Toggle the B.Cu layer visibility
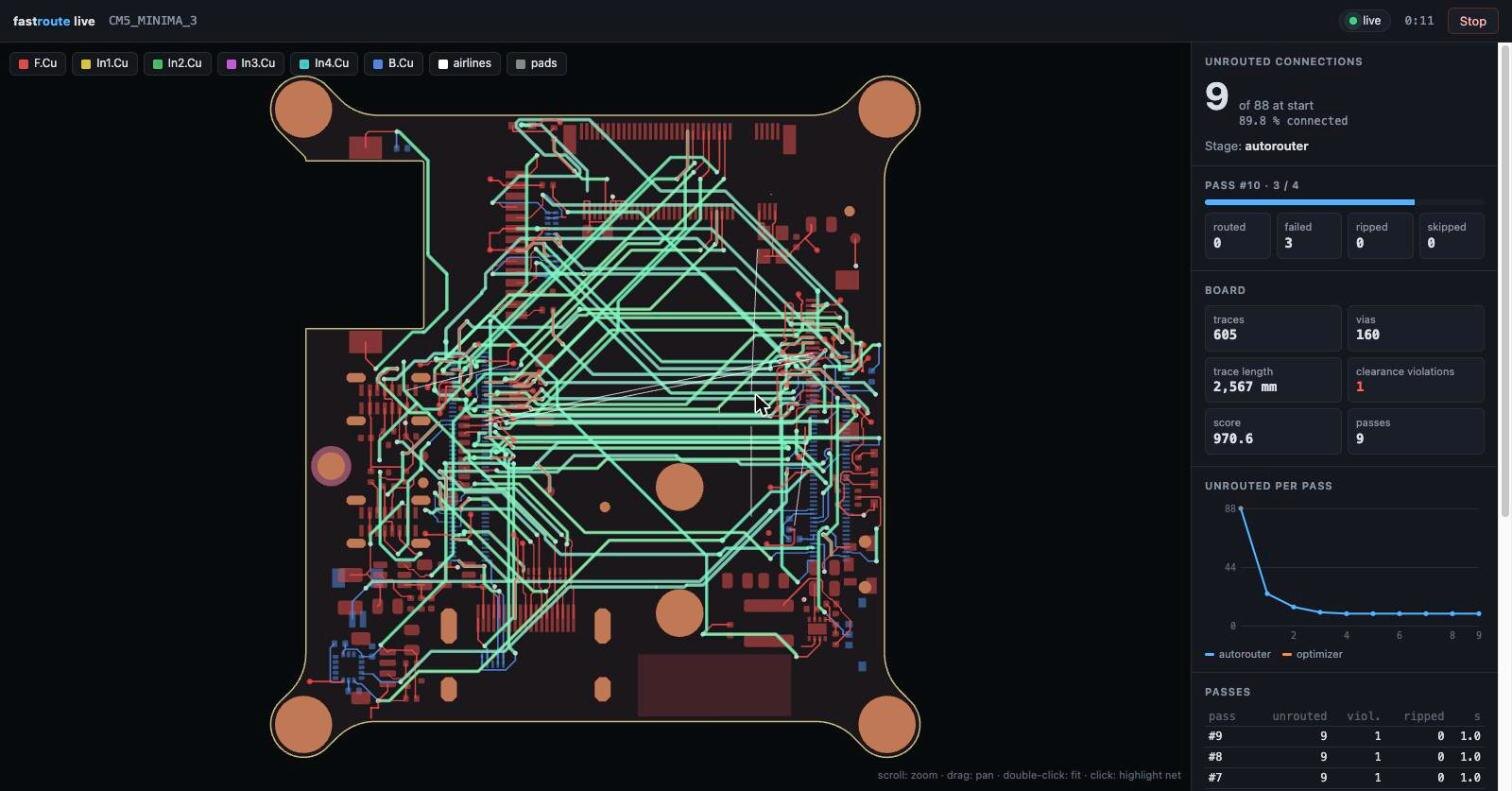Screen dimensions: 1512x791 click(x=393, y=63)
